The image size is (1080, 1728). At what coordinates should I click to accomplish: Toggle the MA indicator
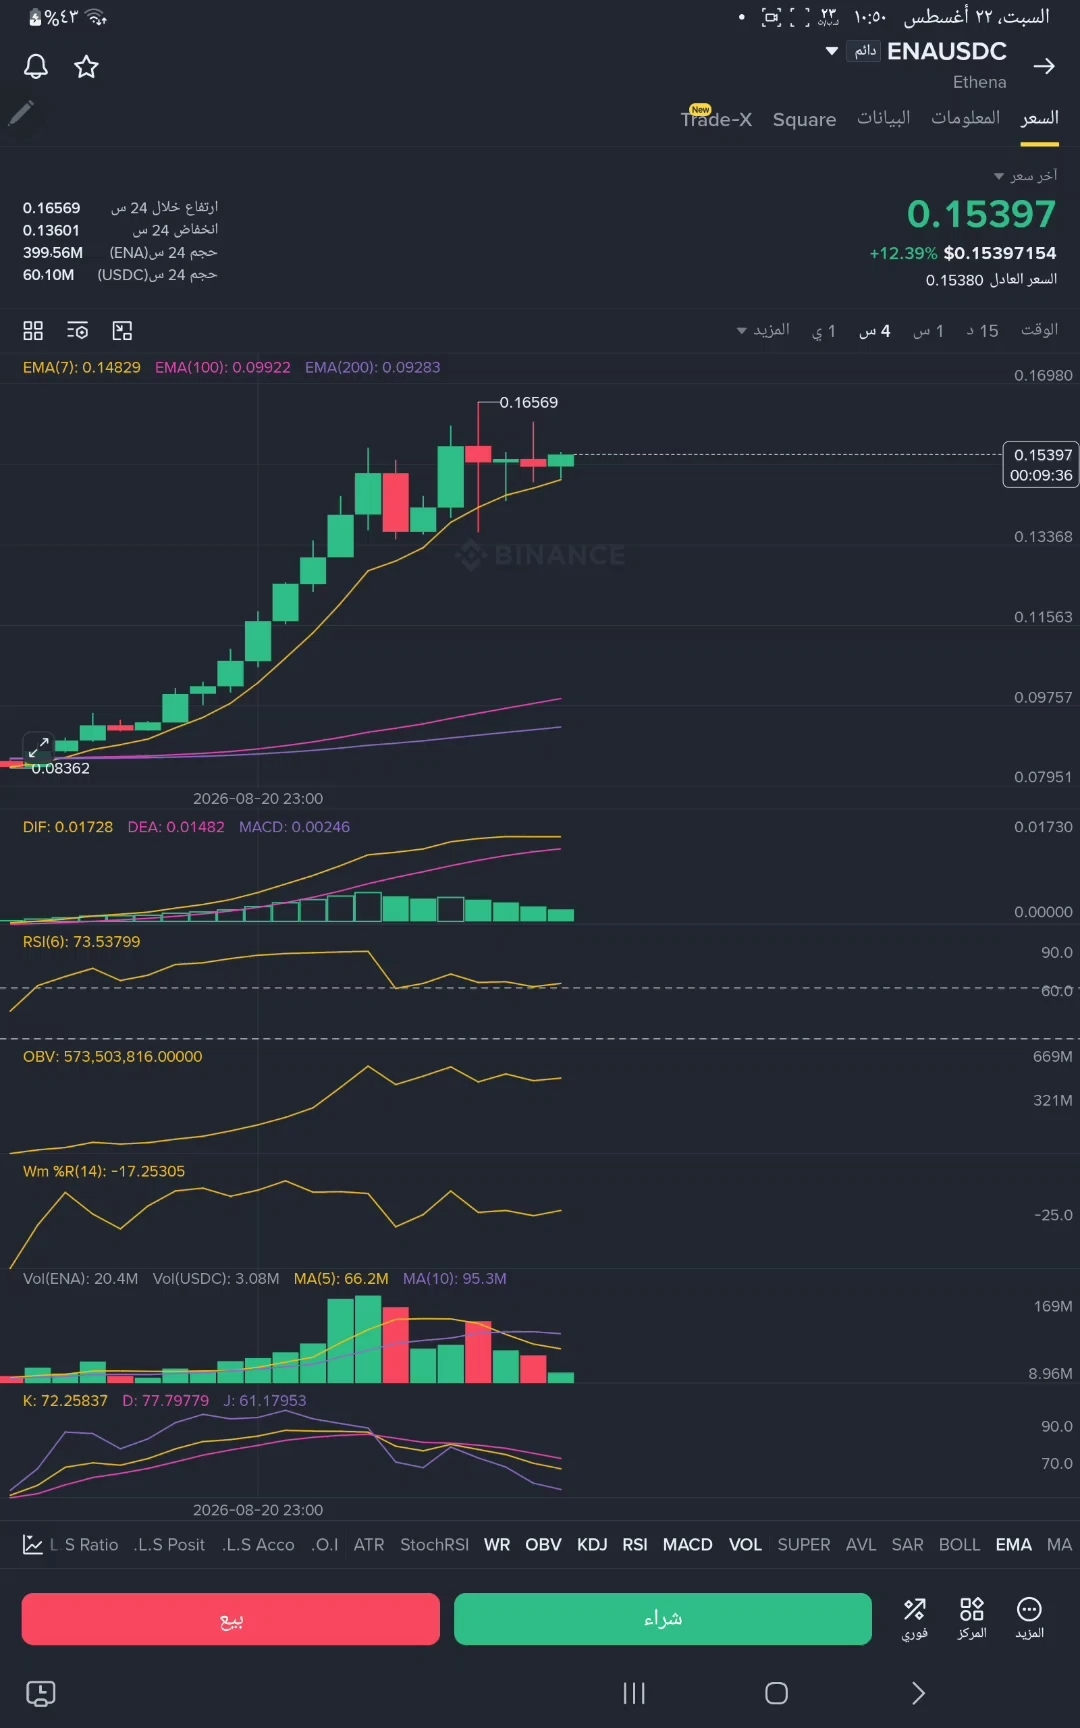pyautogui.click(x=1059, y=1545)
